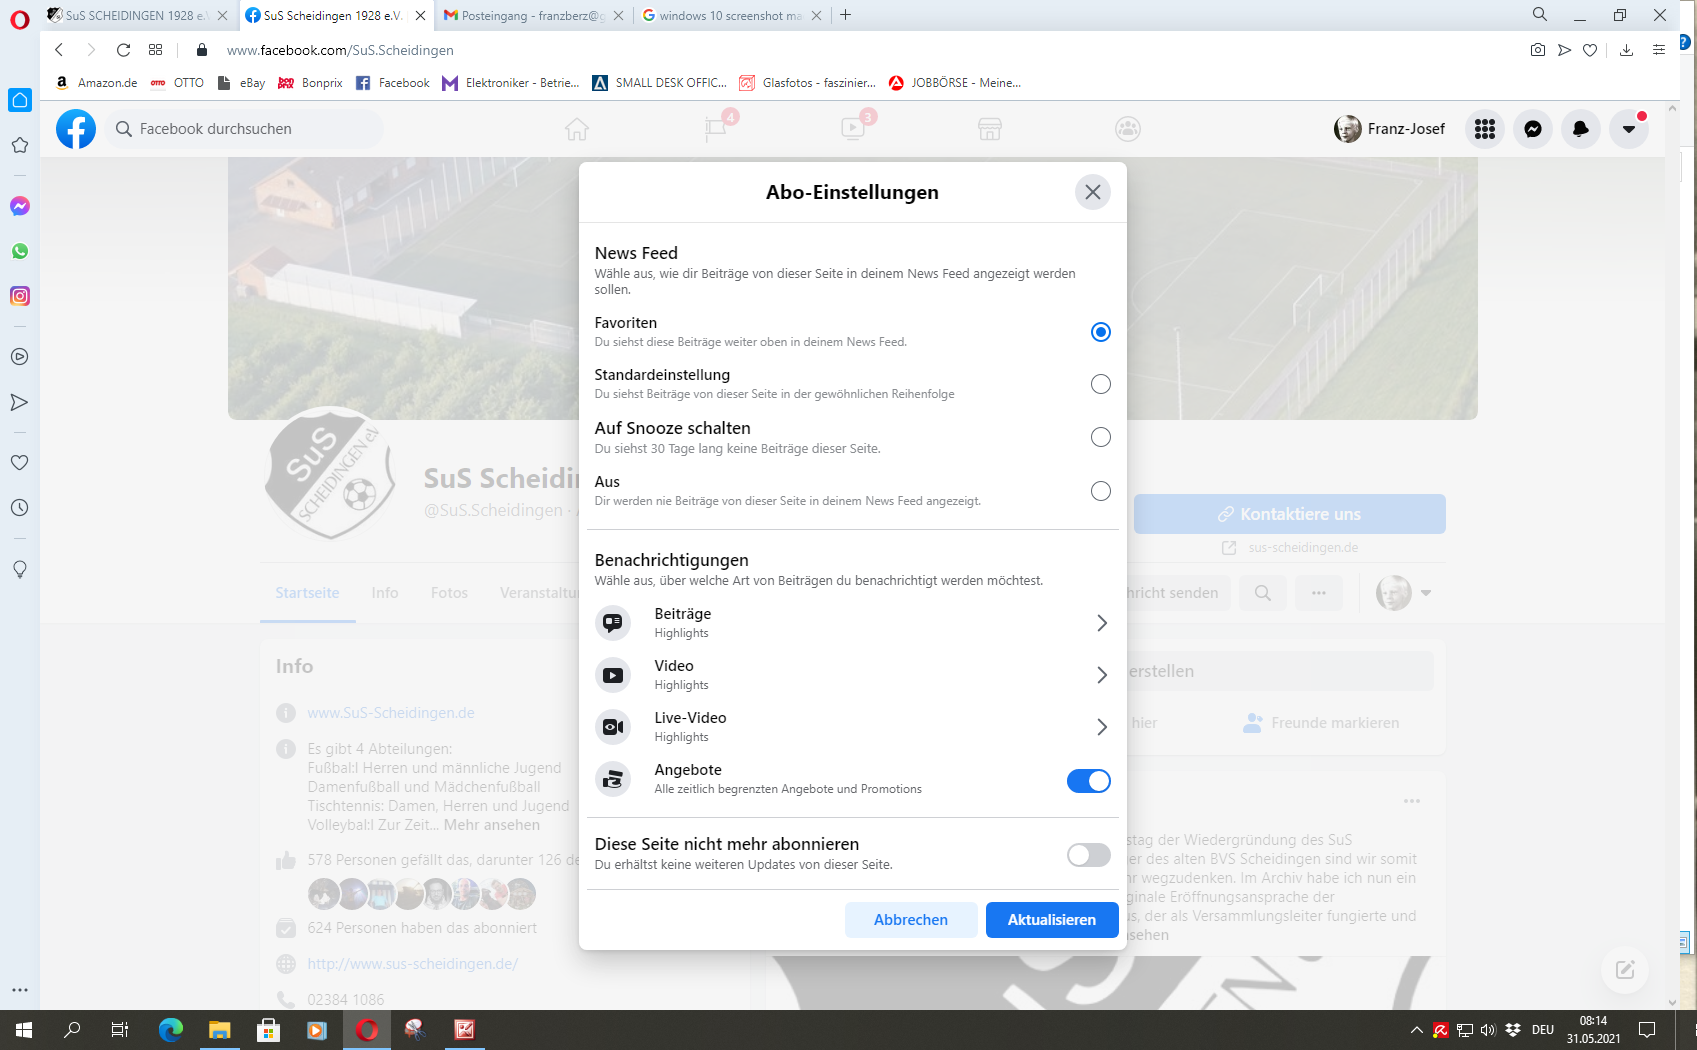Click page search magnifier button

click(x=1263, y=593)
